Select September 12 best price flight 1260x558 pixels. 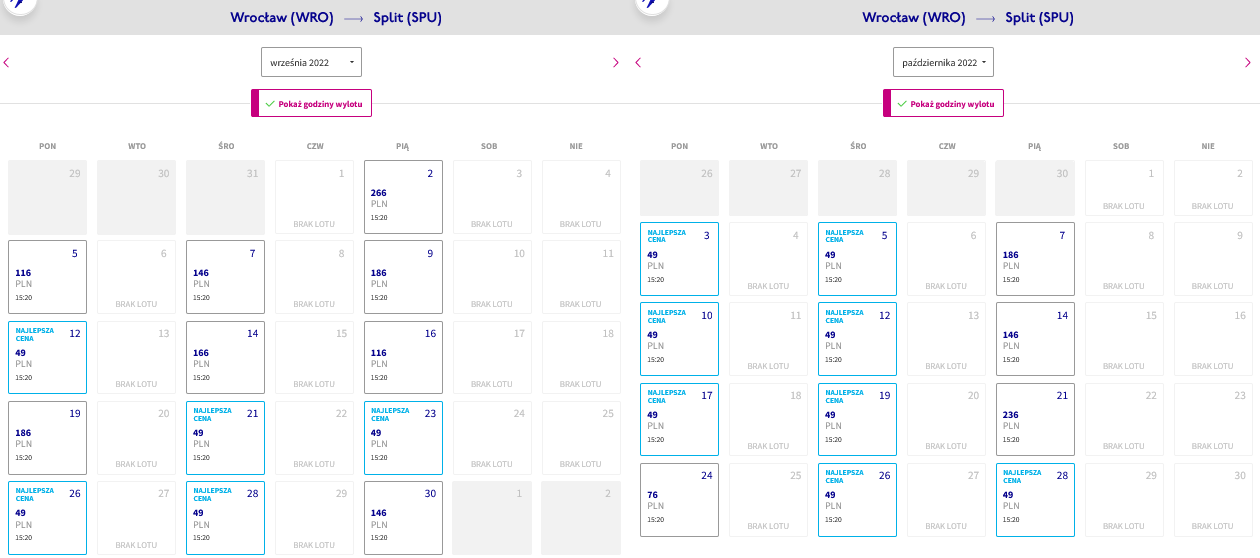click(x=47, y=358)
